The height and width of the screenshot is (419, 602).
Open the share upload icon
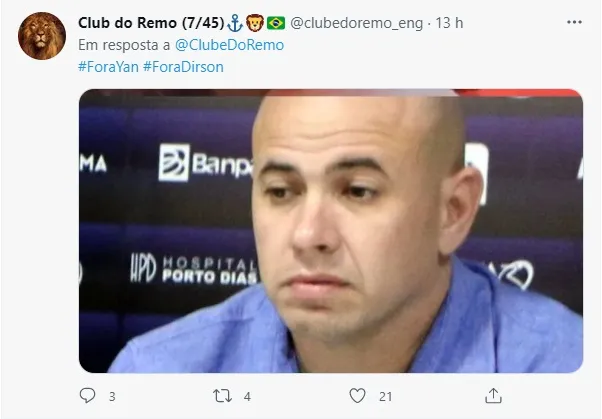493,396
